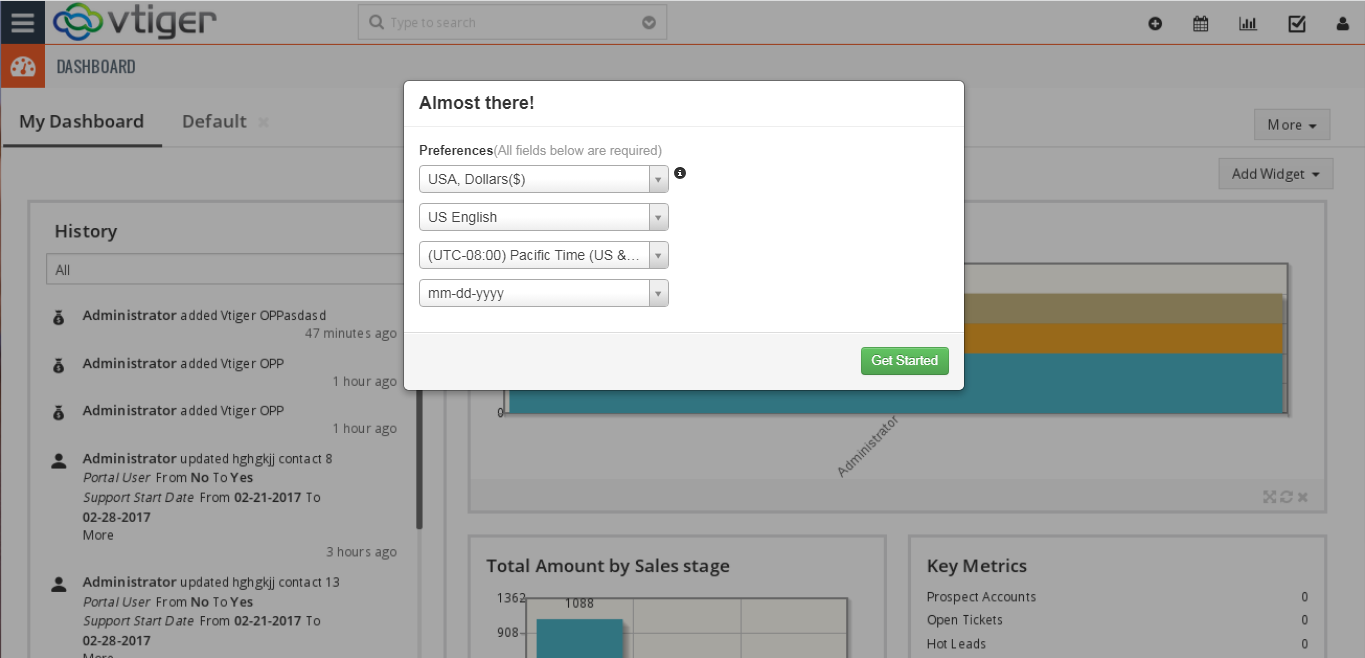Open the More dropdown
Screen dimensions: 1365x658
(x=1291, y=124)
